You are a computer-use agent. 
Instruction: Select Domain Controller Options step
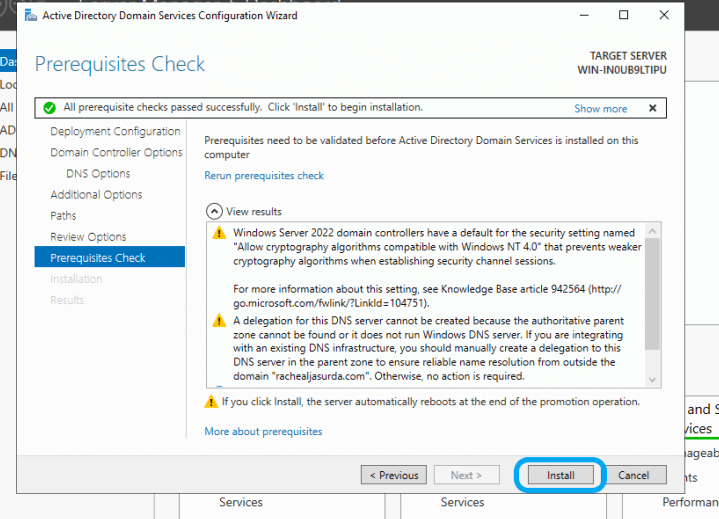[116, 152]
